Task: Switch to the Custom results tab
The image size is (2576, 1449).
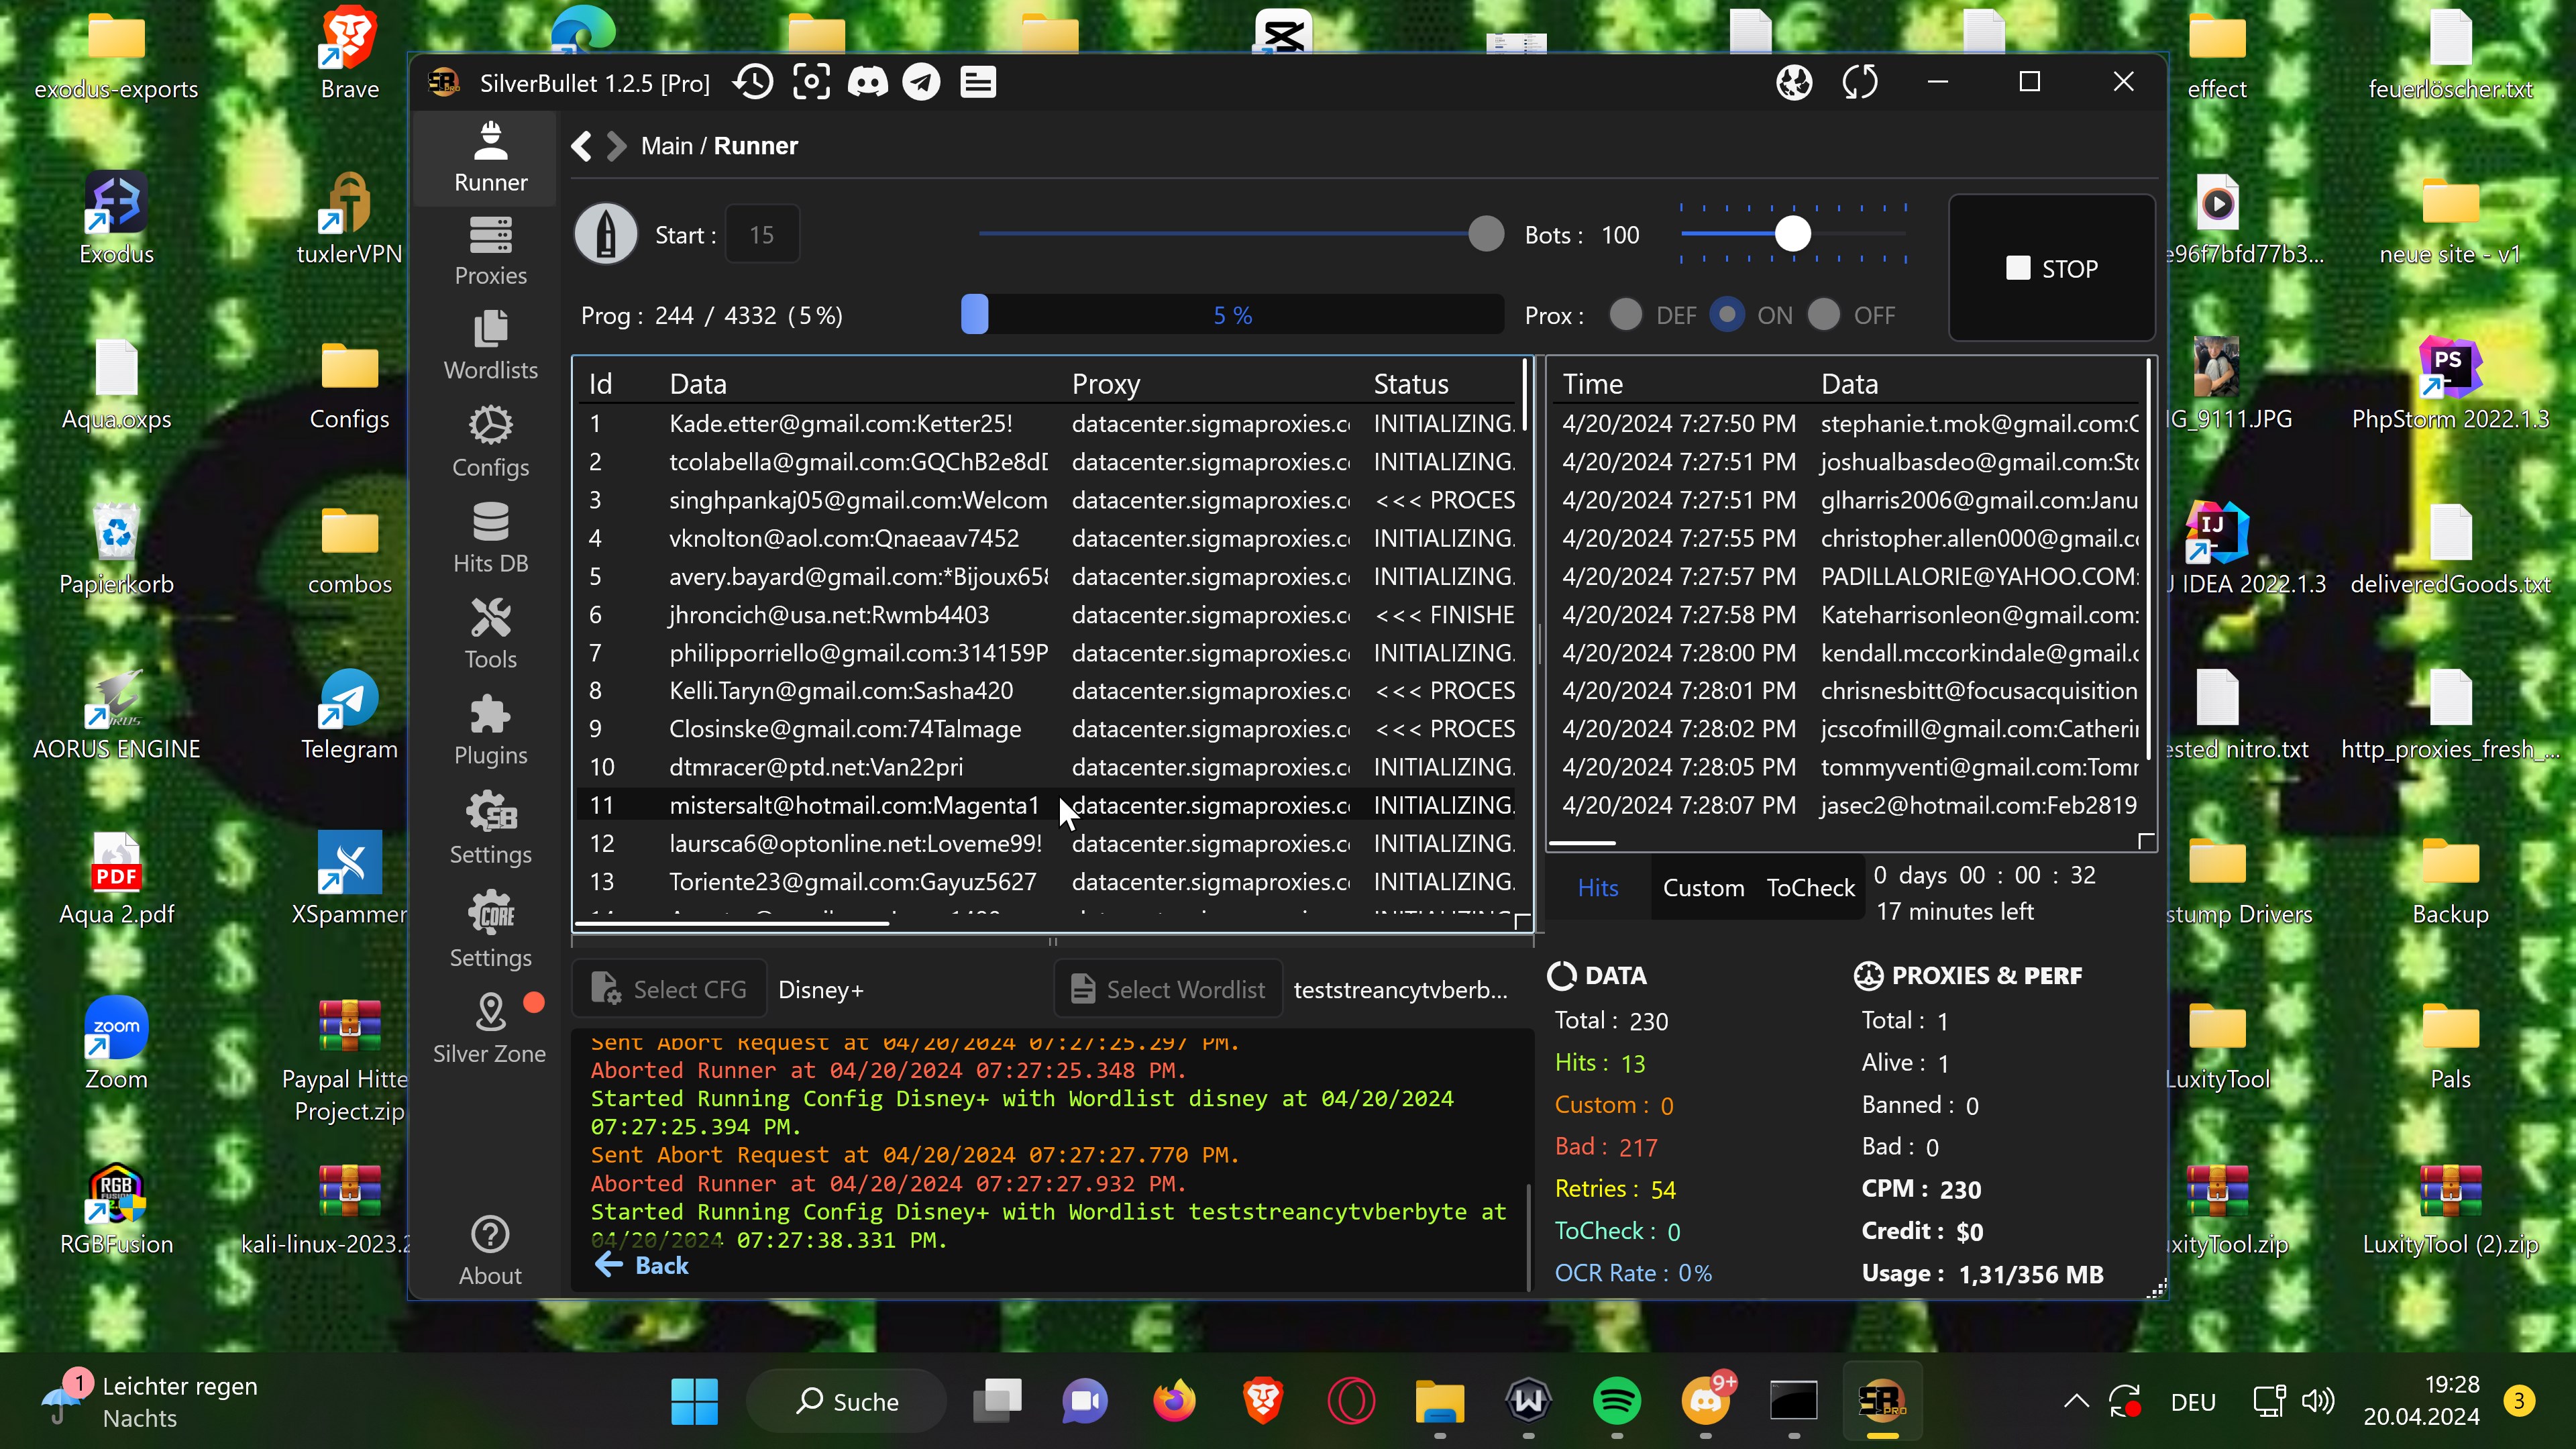Action: [1703, 888]
